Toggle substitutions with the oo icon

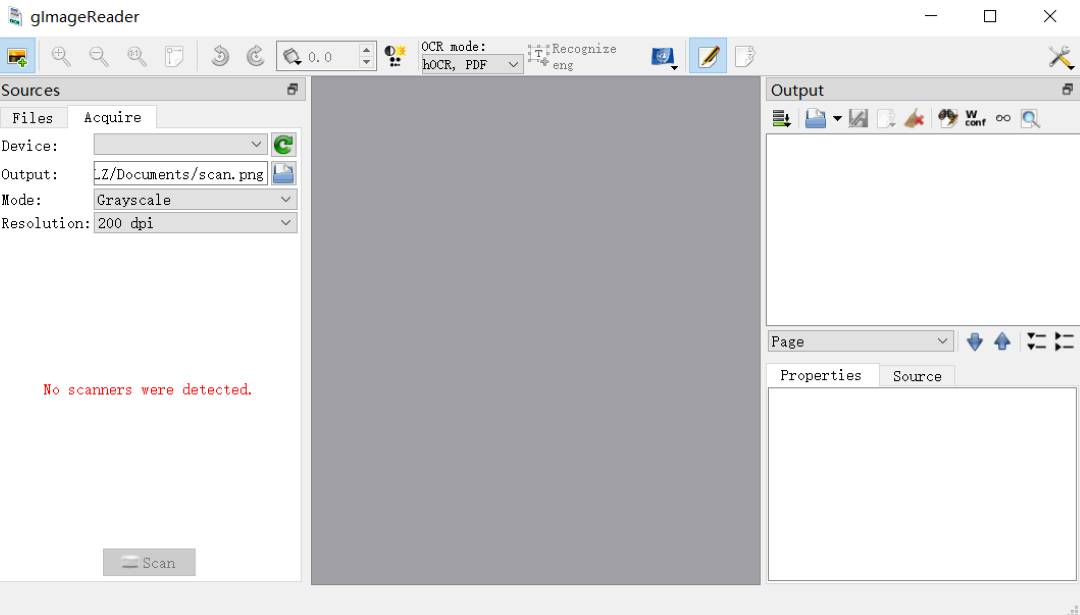pos(1003,117)
